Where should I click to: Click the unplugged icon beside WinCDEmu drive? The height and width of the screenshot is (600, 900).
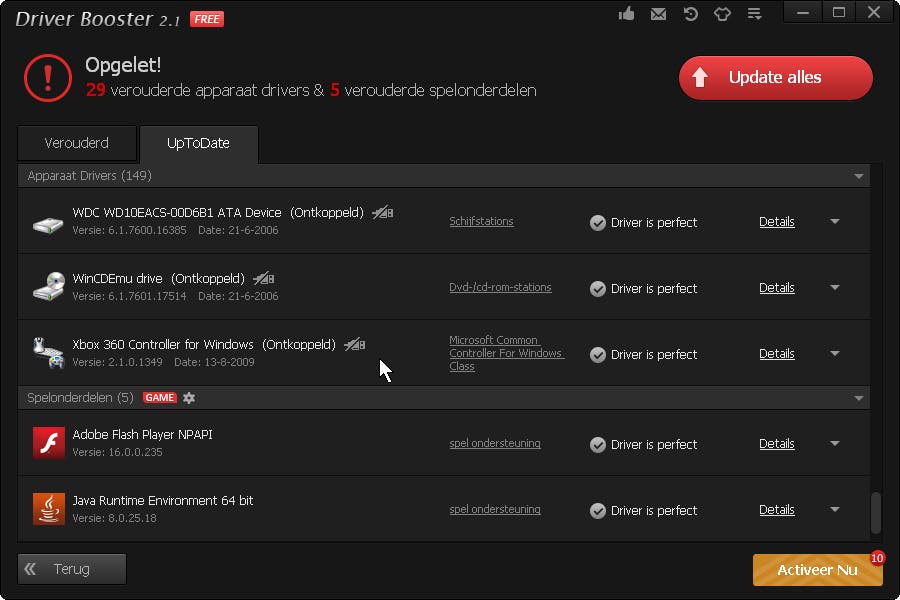click(x=263, y=279)
